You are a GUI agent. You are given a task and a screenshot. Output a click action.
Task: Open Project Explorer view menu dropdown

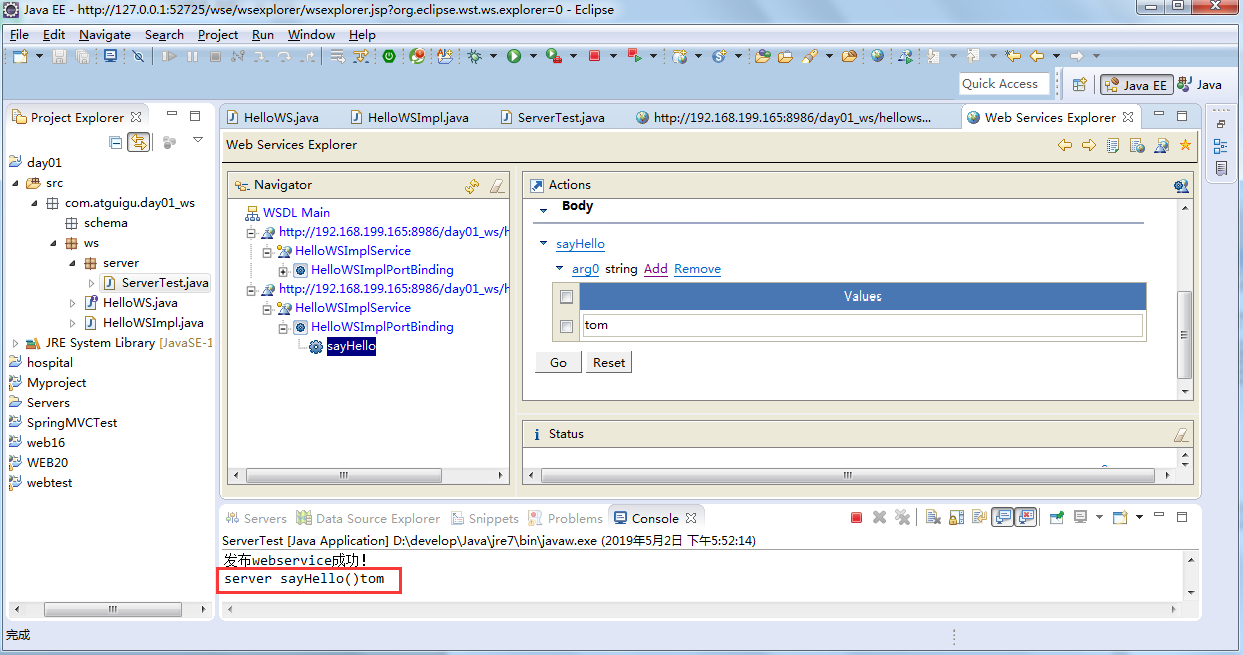coord(198,141)
